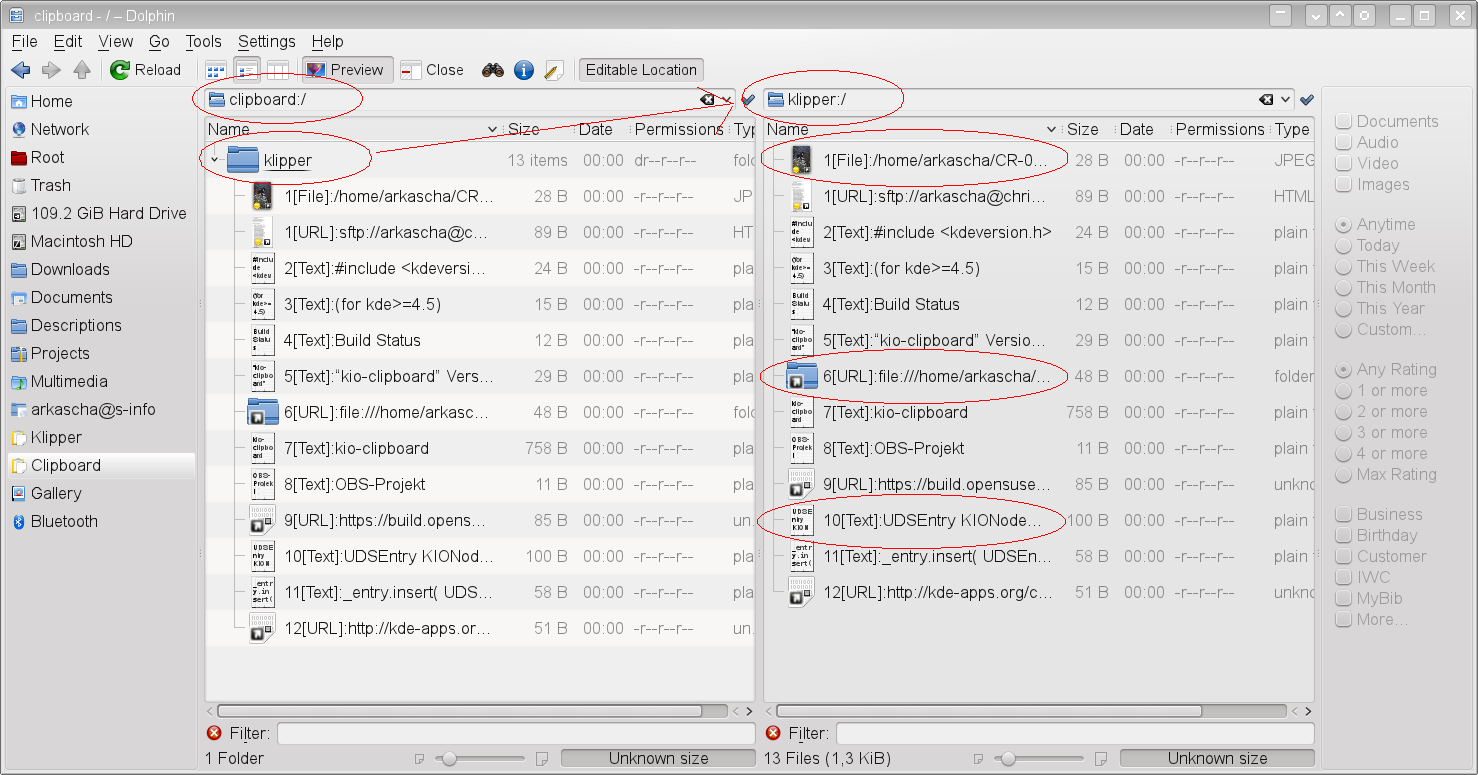Image resolution: width=1478 pixels, height=775 pixels.
Task: Click the Name column sort arrow, right pane
Action: [1051, 130]
